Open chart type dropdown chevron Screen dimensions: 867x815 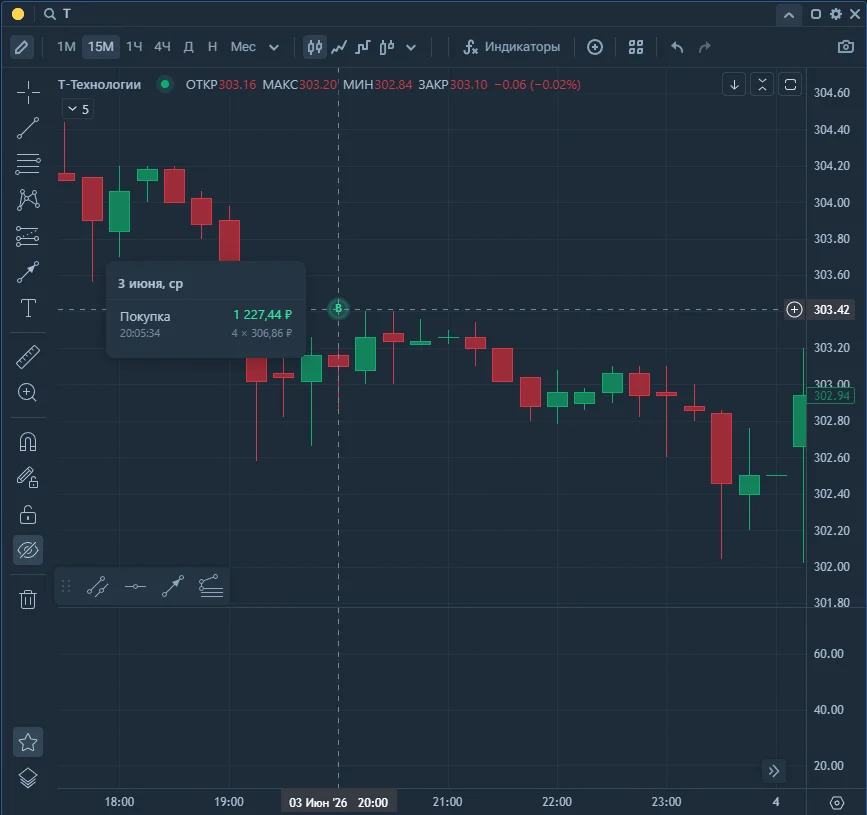click(411, 47)
